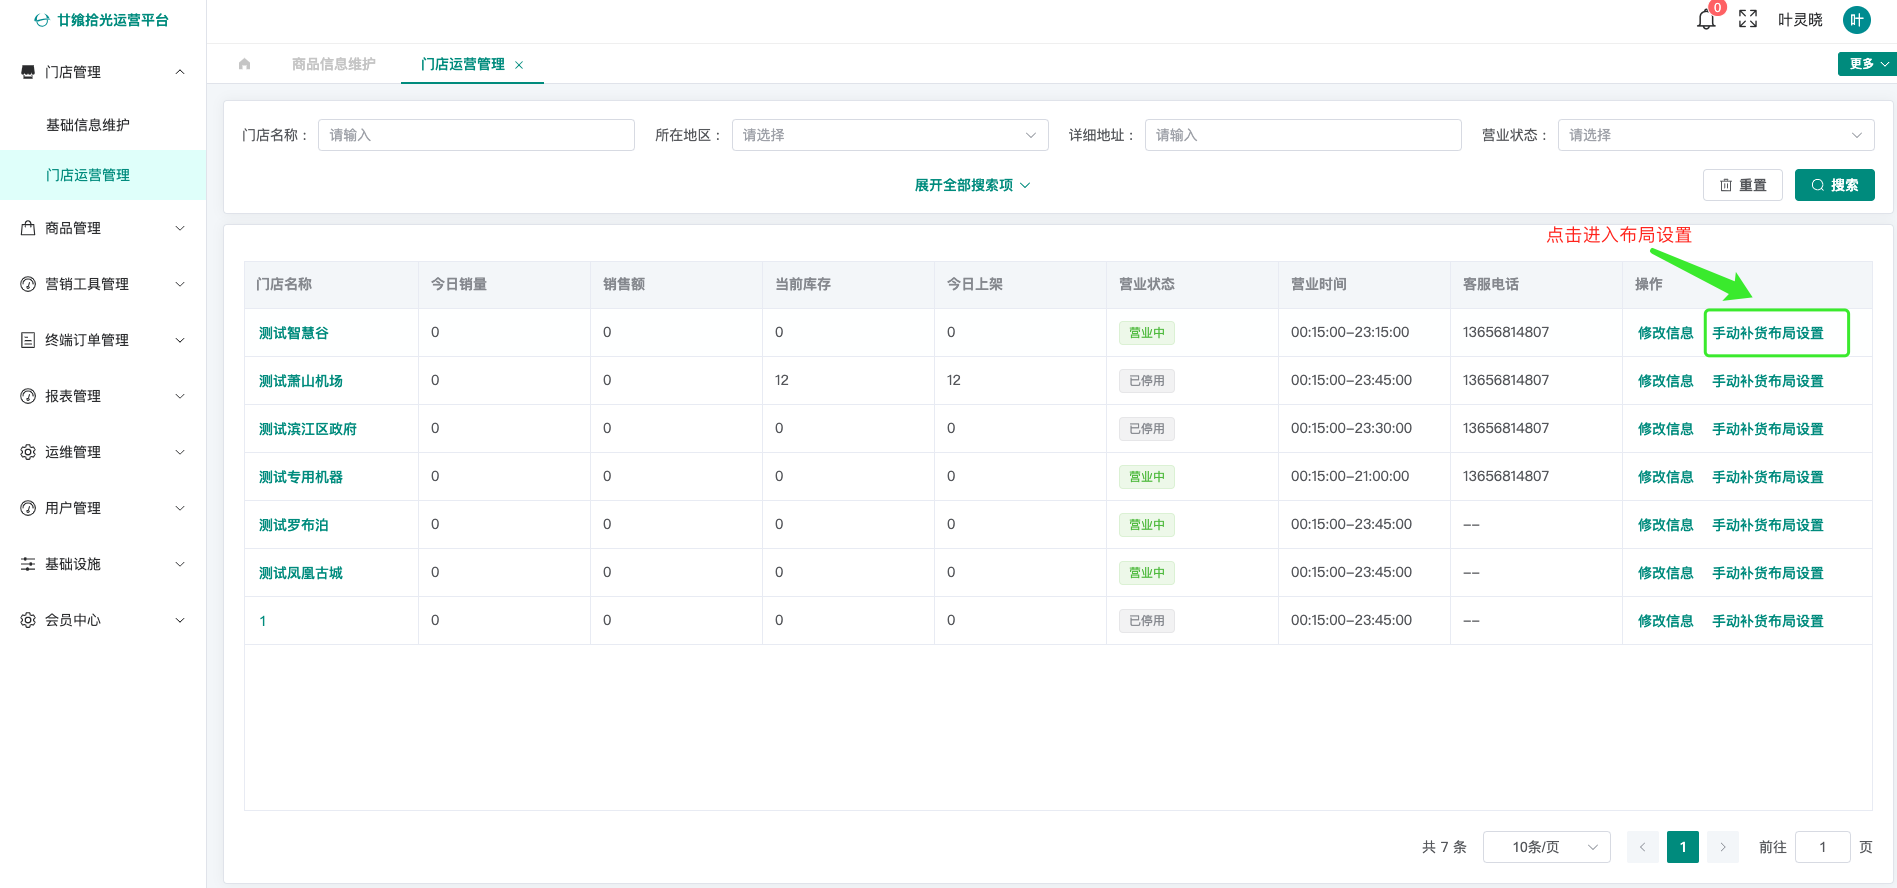The height and width of the screenshot is (888, 1897).
Task: Go to previous page arrow
Action: (x=1643, y=847)
